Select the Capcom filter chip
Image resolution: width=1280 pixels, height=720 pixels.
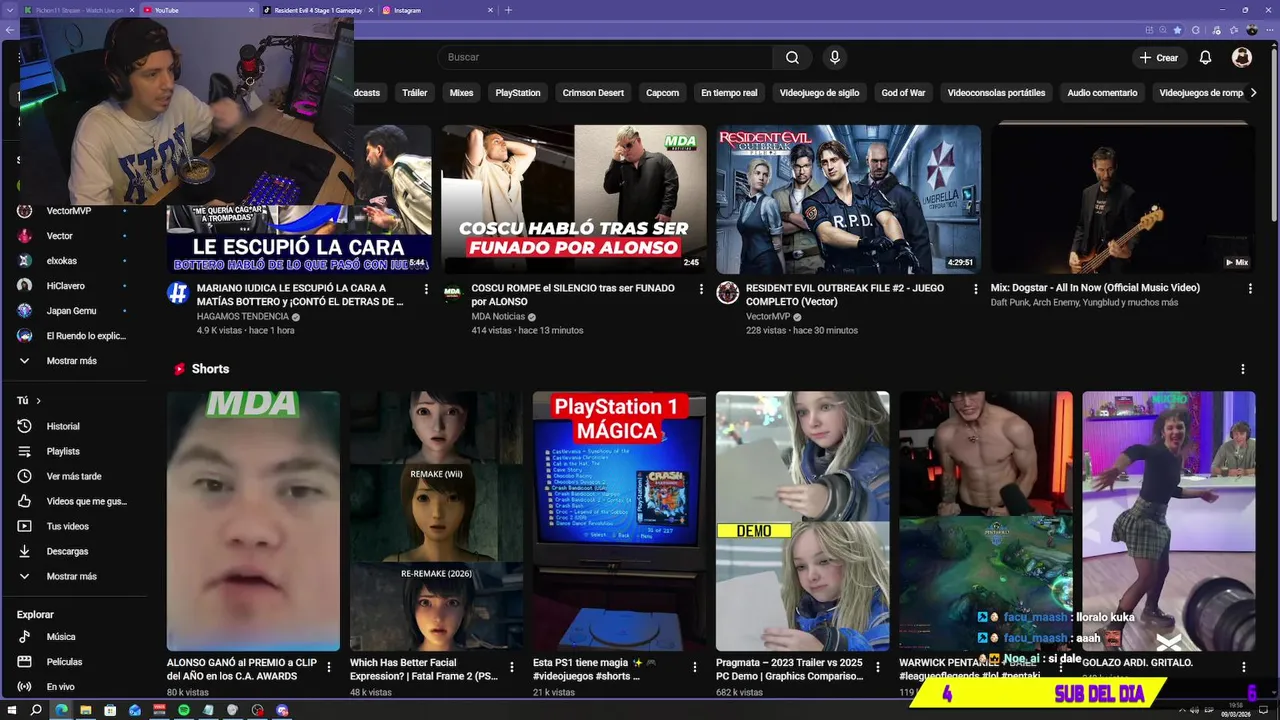point(662,93)
